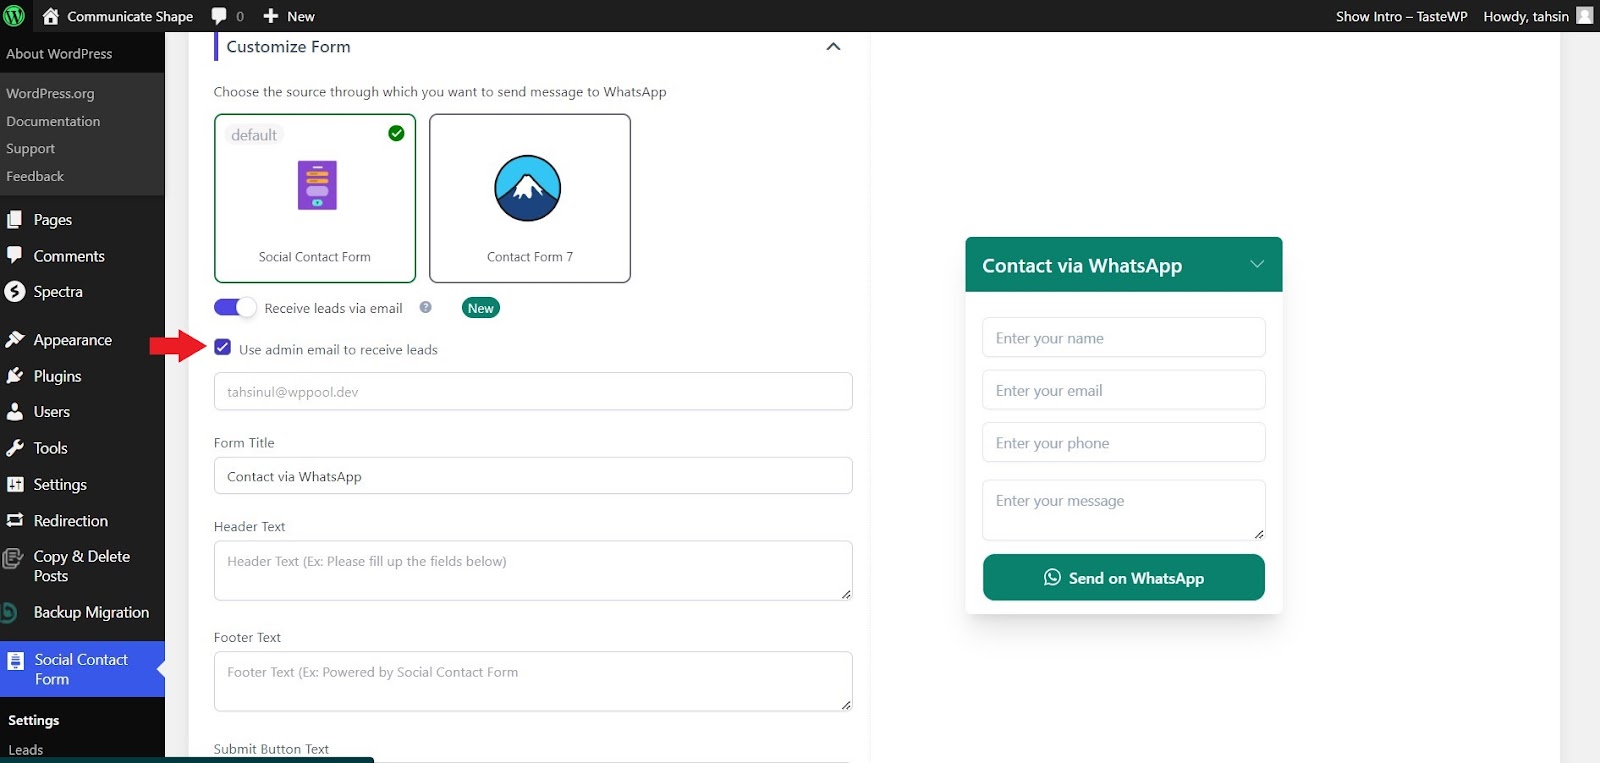Click the Settings sidebar icon
The height and width of the screenshot is (763, 1600).
15,484
